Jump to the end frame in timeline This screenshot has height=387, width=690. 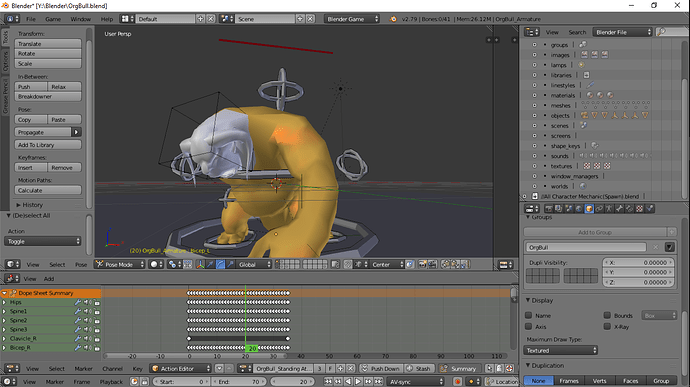pos(378,382)
